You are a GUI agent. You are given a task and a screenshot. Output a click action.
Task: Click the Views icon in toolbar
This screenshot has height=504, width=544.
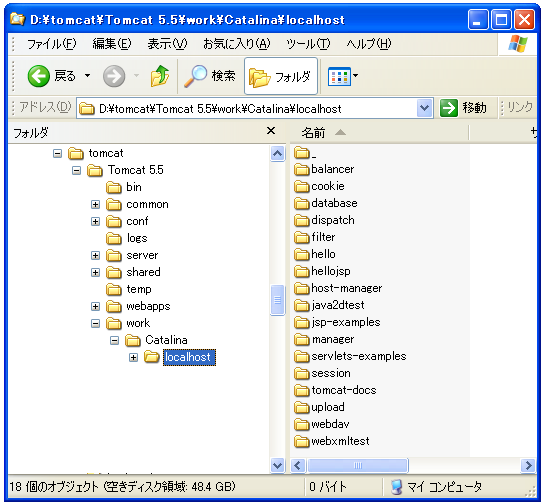339,76
